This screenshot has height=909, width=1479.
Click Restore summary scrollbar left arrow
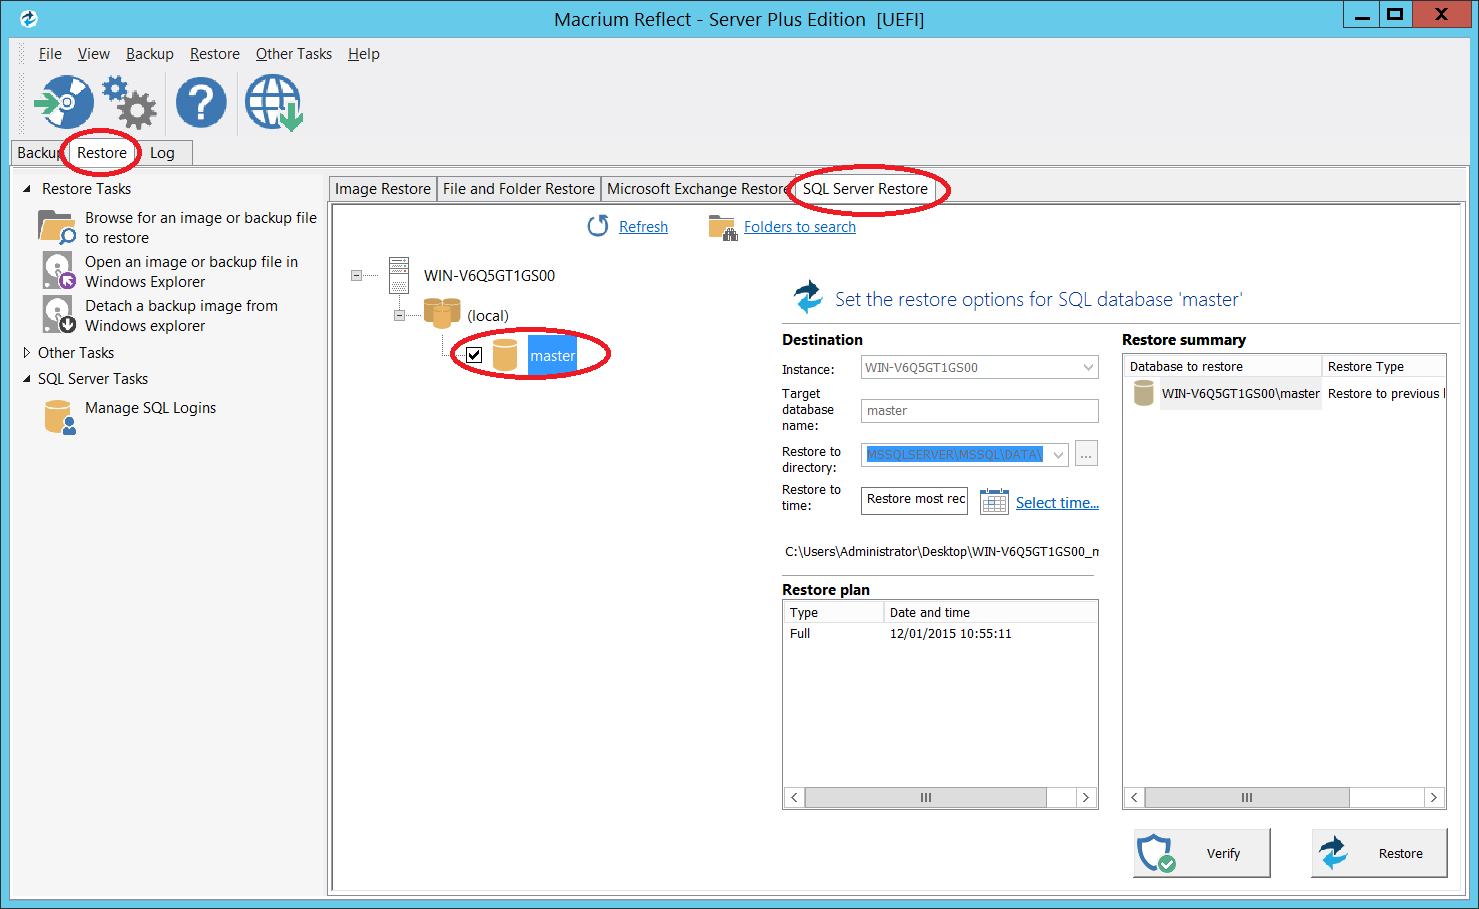(x=1134, y=797)
